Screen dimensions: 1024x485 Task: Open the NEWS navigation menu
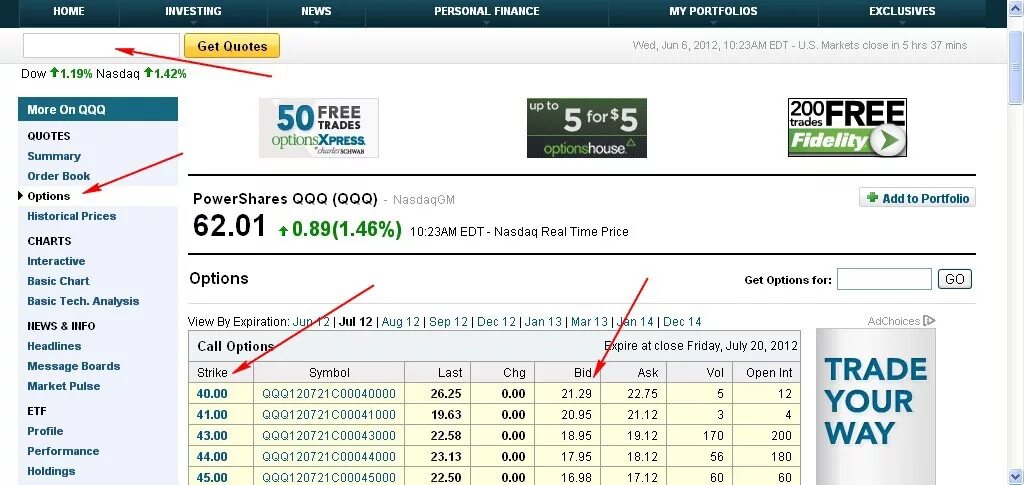(316, 11)
